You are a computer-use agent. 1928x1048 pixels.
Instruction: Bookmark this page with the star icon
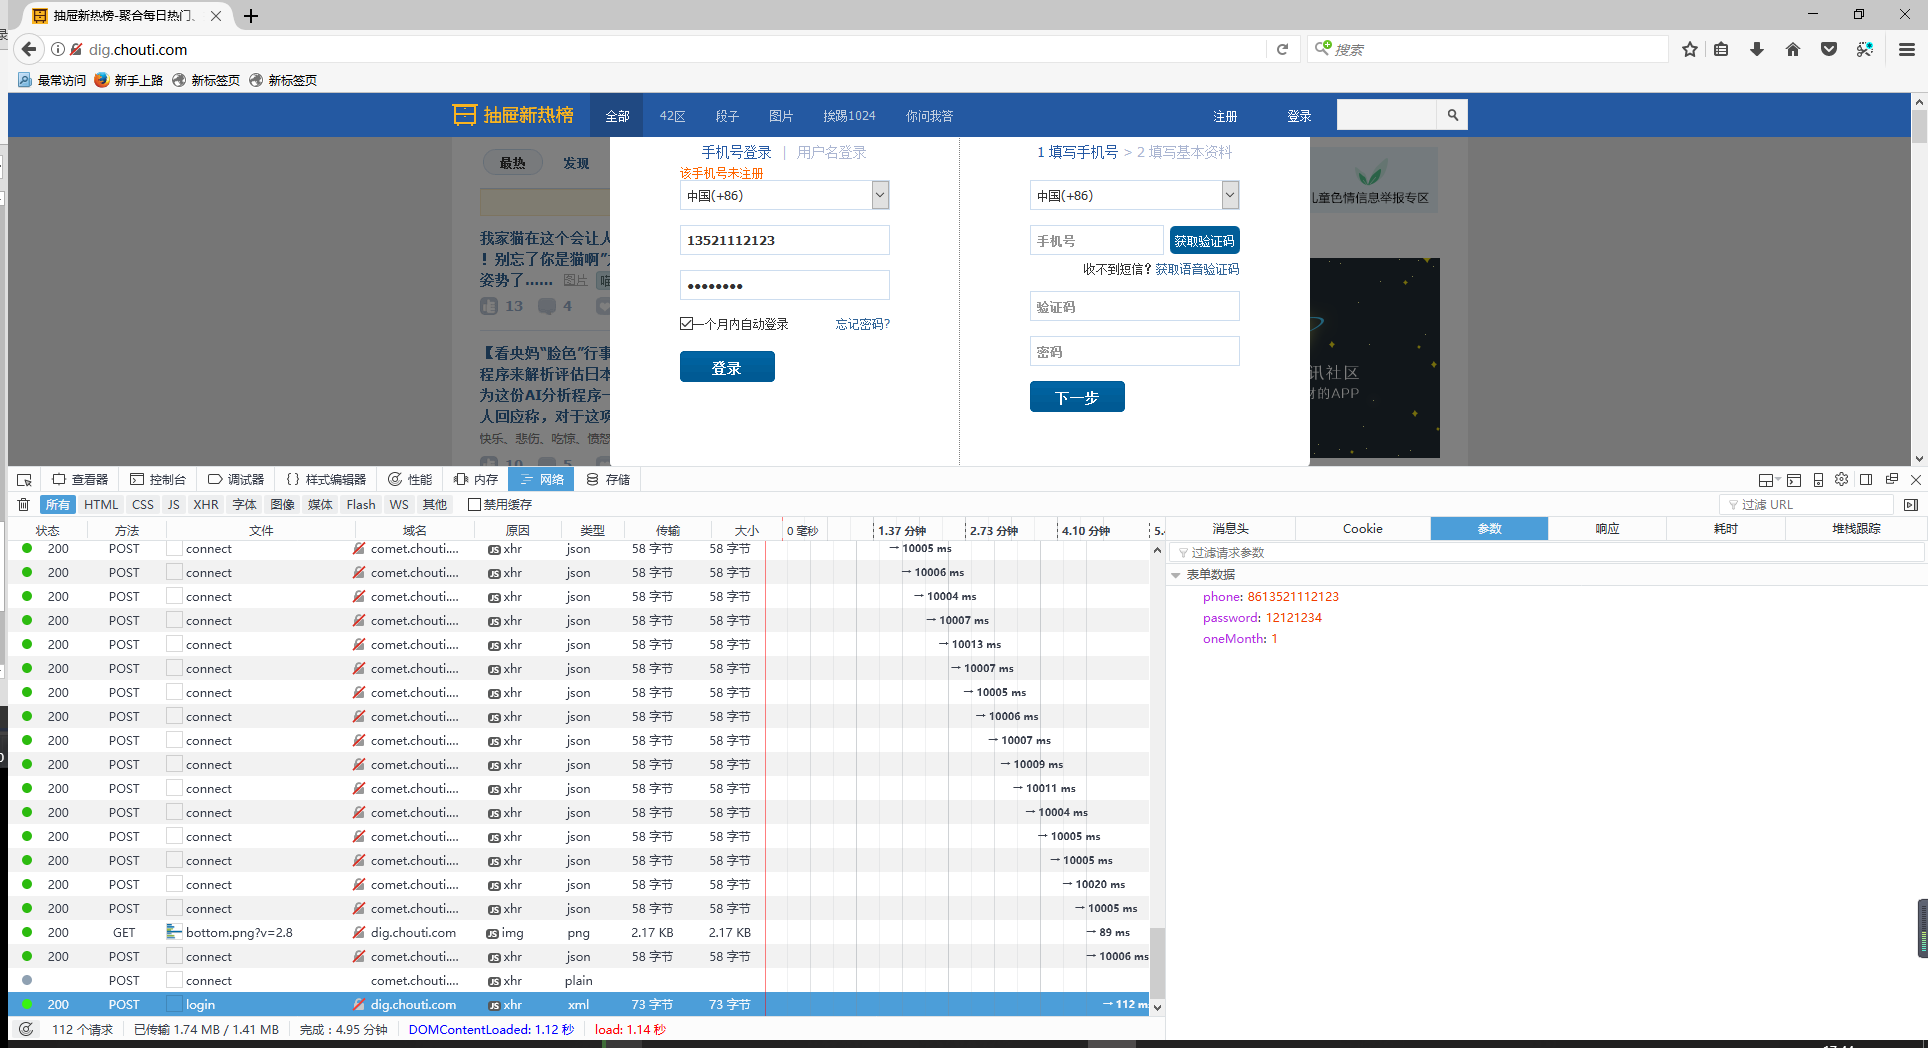point(1690,49)
